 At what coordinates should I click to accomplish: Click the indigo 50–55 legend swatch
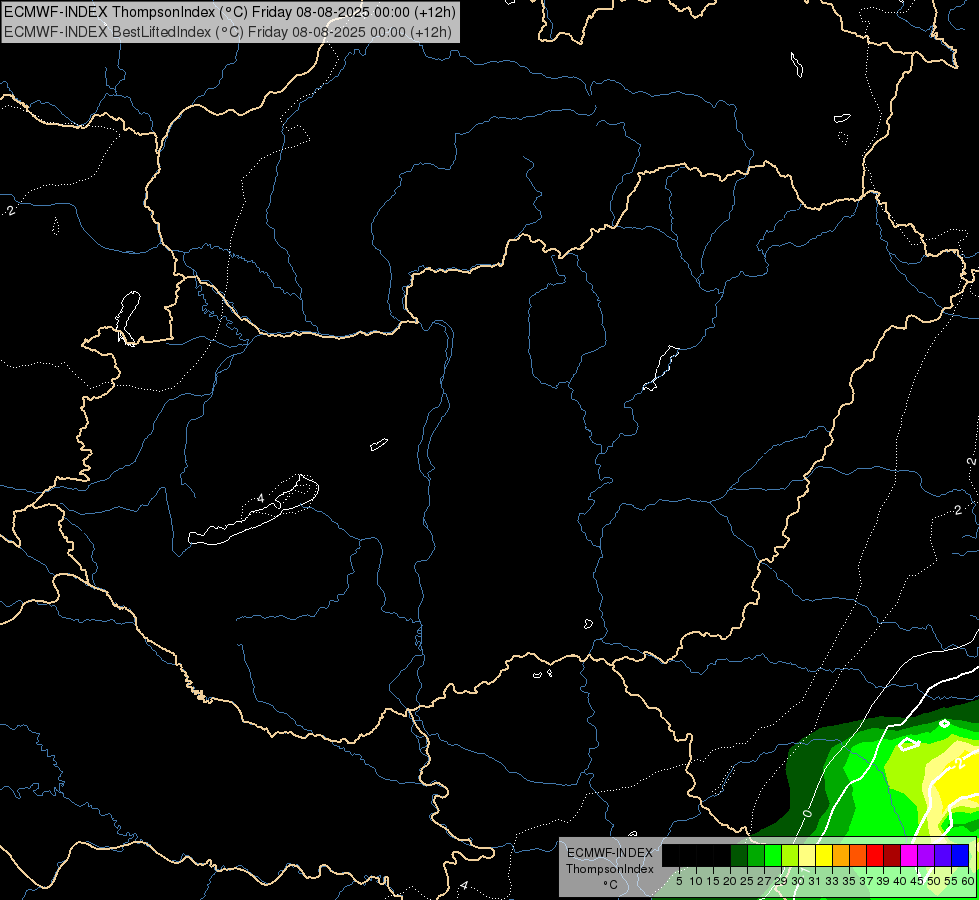tap(943, 856)
